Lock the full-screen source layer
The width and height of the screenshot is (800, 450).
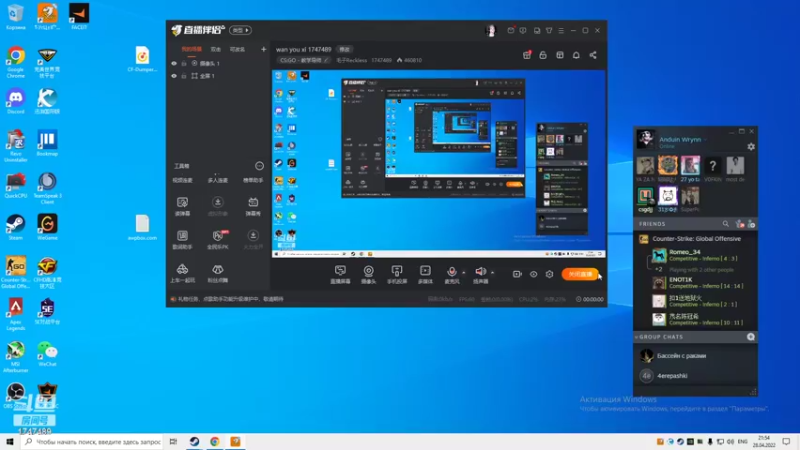click(184, 76)
